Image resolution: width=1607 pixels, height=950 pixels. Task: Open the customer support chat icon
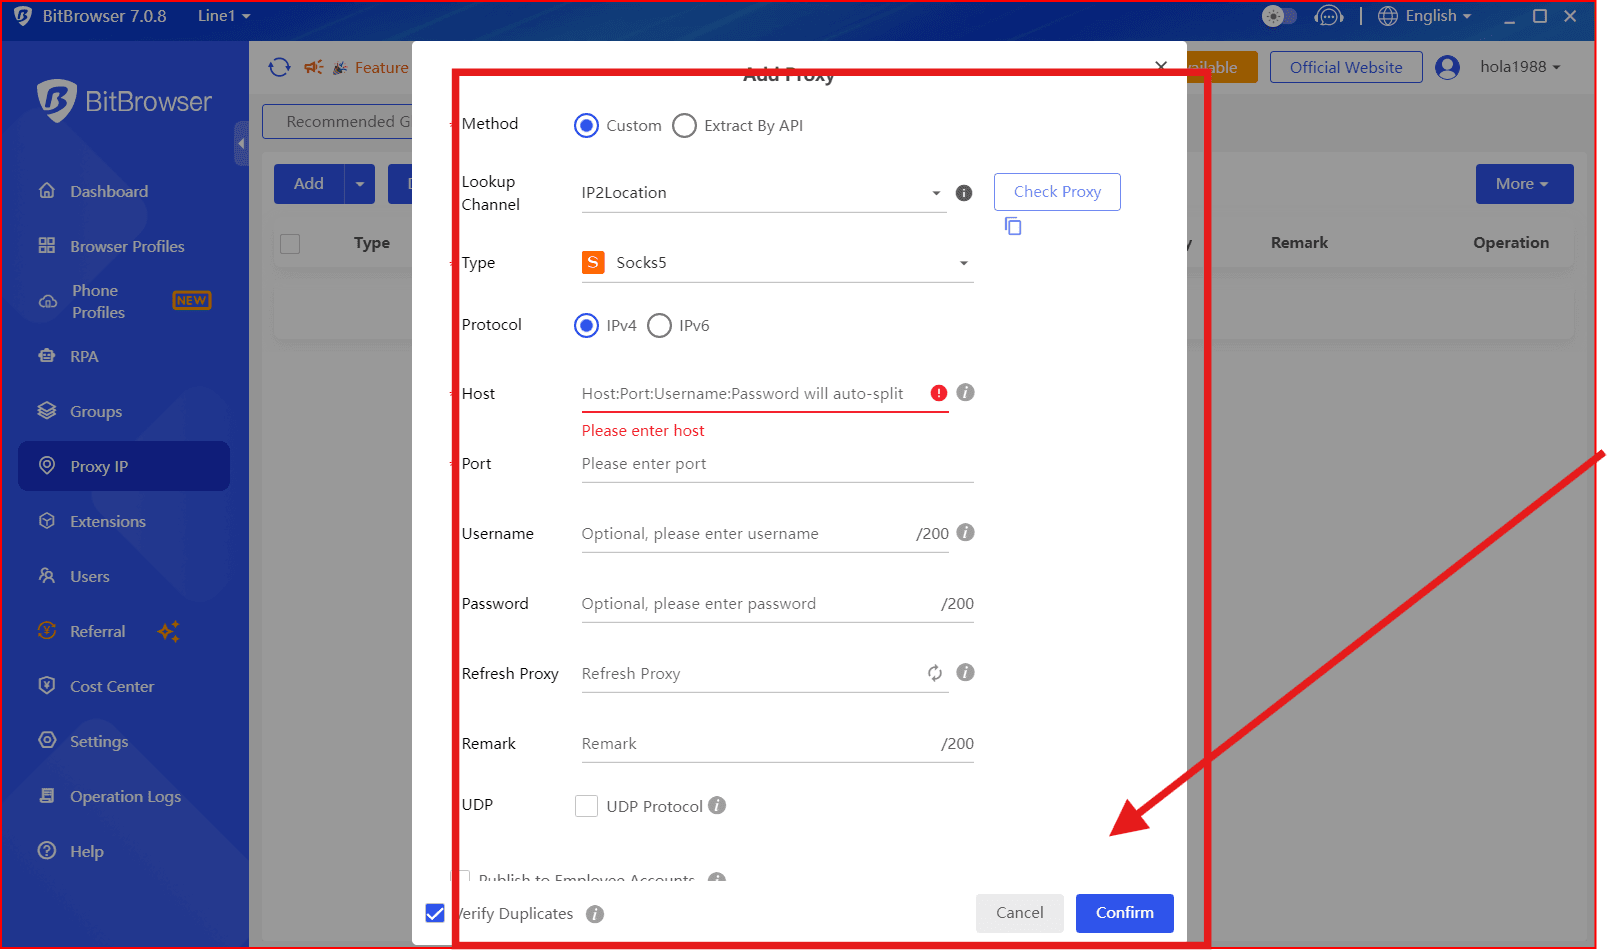(x=1328, y=16)
